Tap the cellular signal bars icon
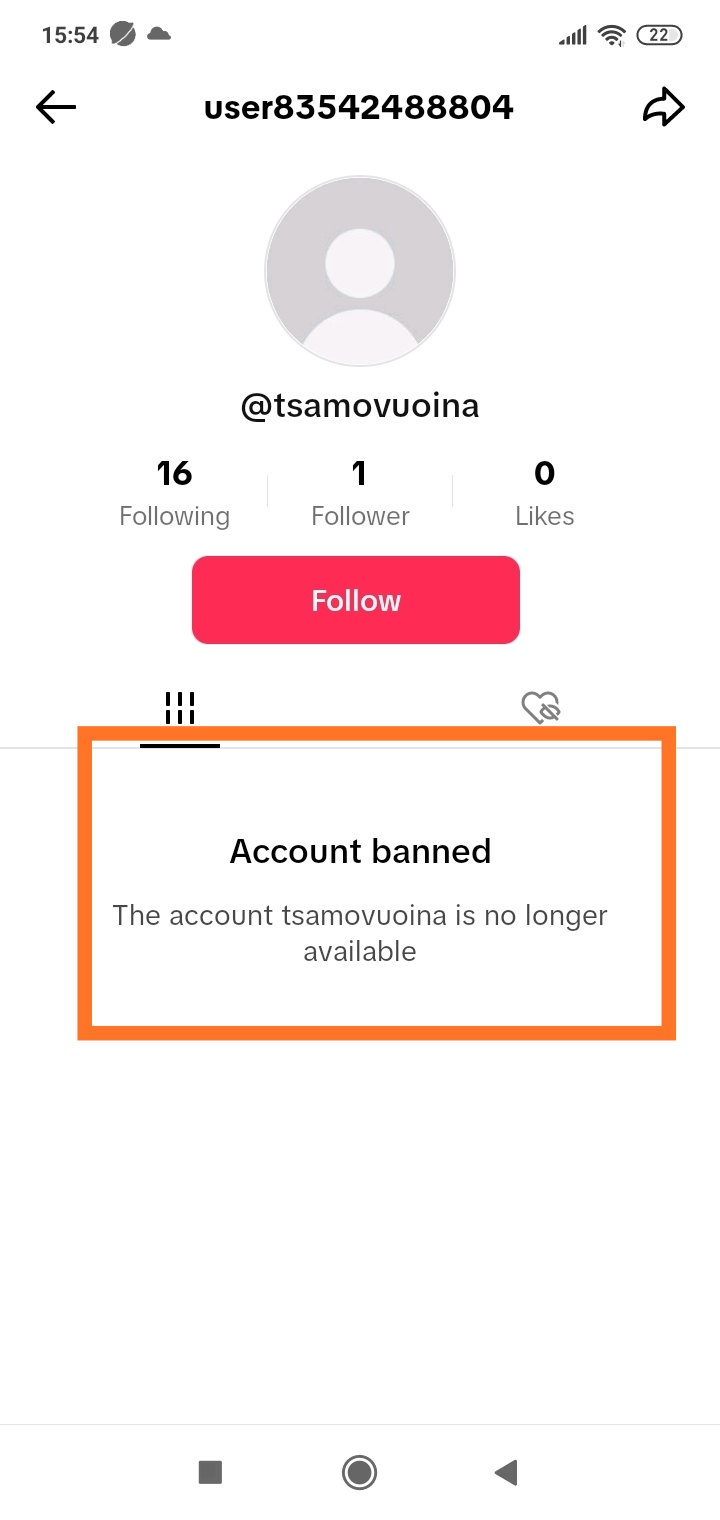720x1520 pixels. pyautogui.click(x=573, y=36)
